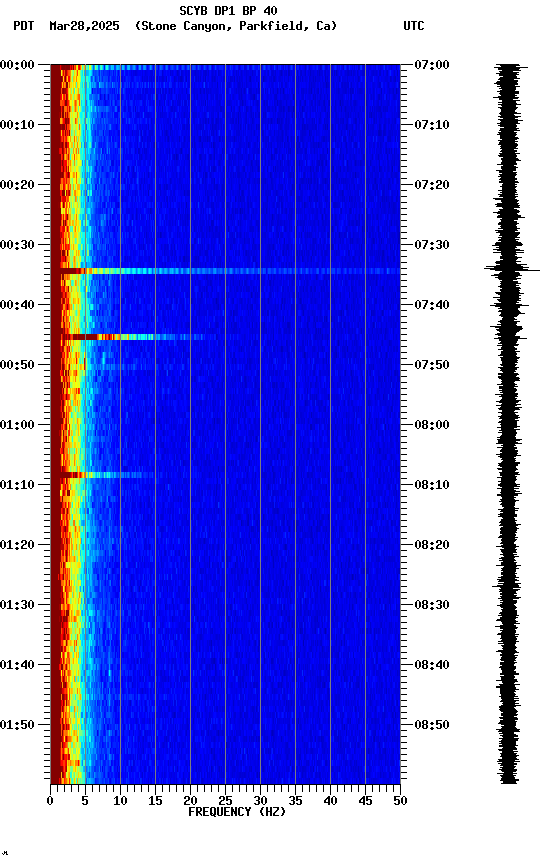Click the 'PDT' timezone label
552x864 pixels.
tap(24, 26)
